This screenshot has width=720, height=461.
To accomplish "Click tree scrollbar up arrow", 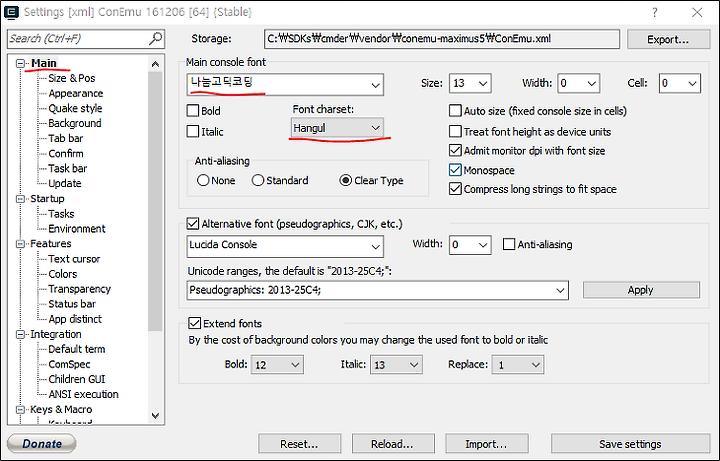I will [155, 64].
